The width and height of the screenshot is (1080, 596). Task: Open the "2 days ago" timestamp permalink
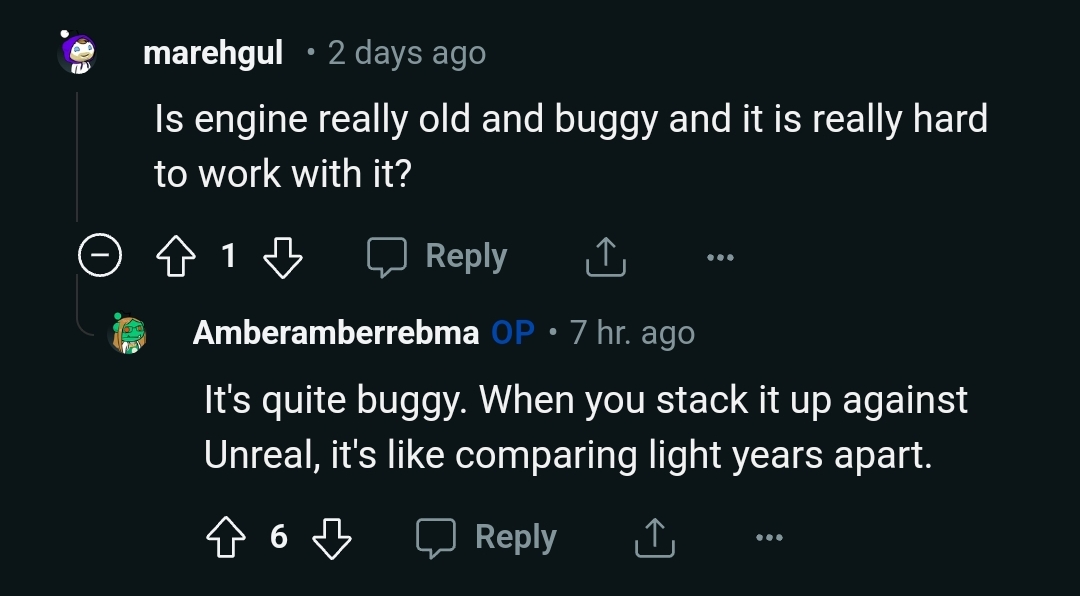point(407,53)
